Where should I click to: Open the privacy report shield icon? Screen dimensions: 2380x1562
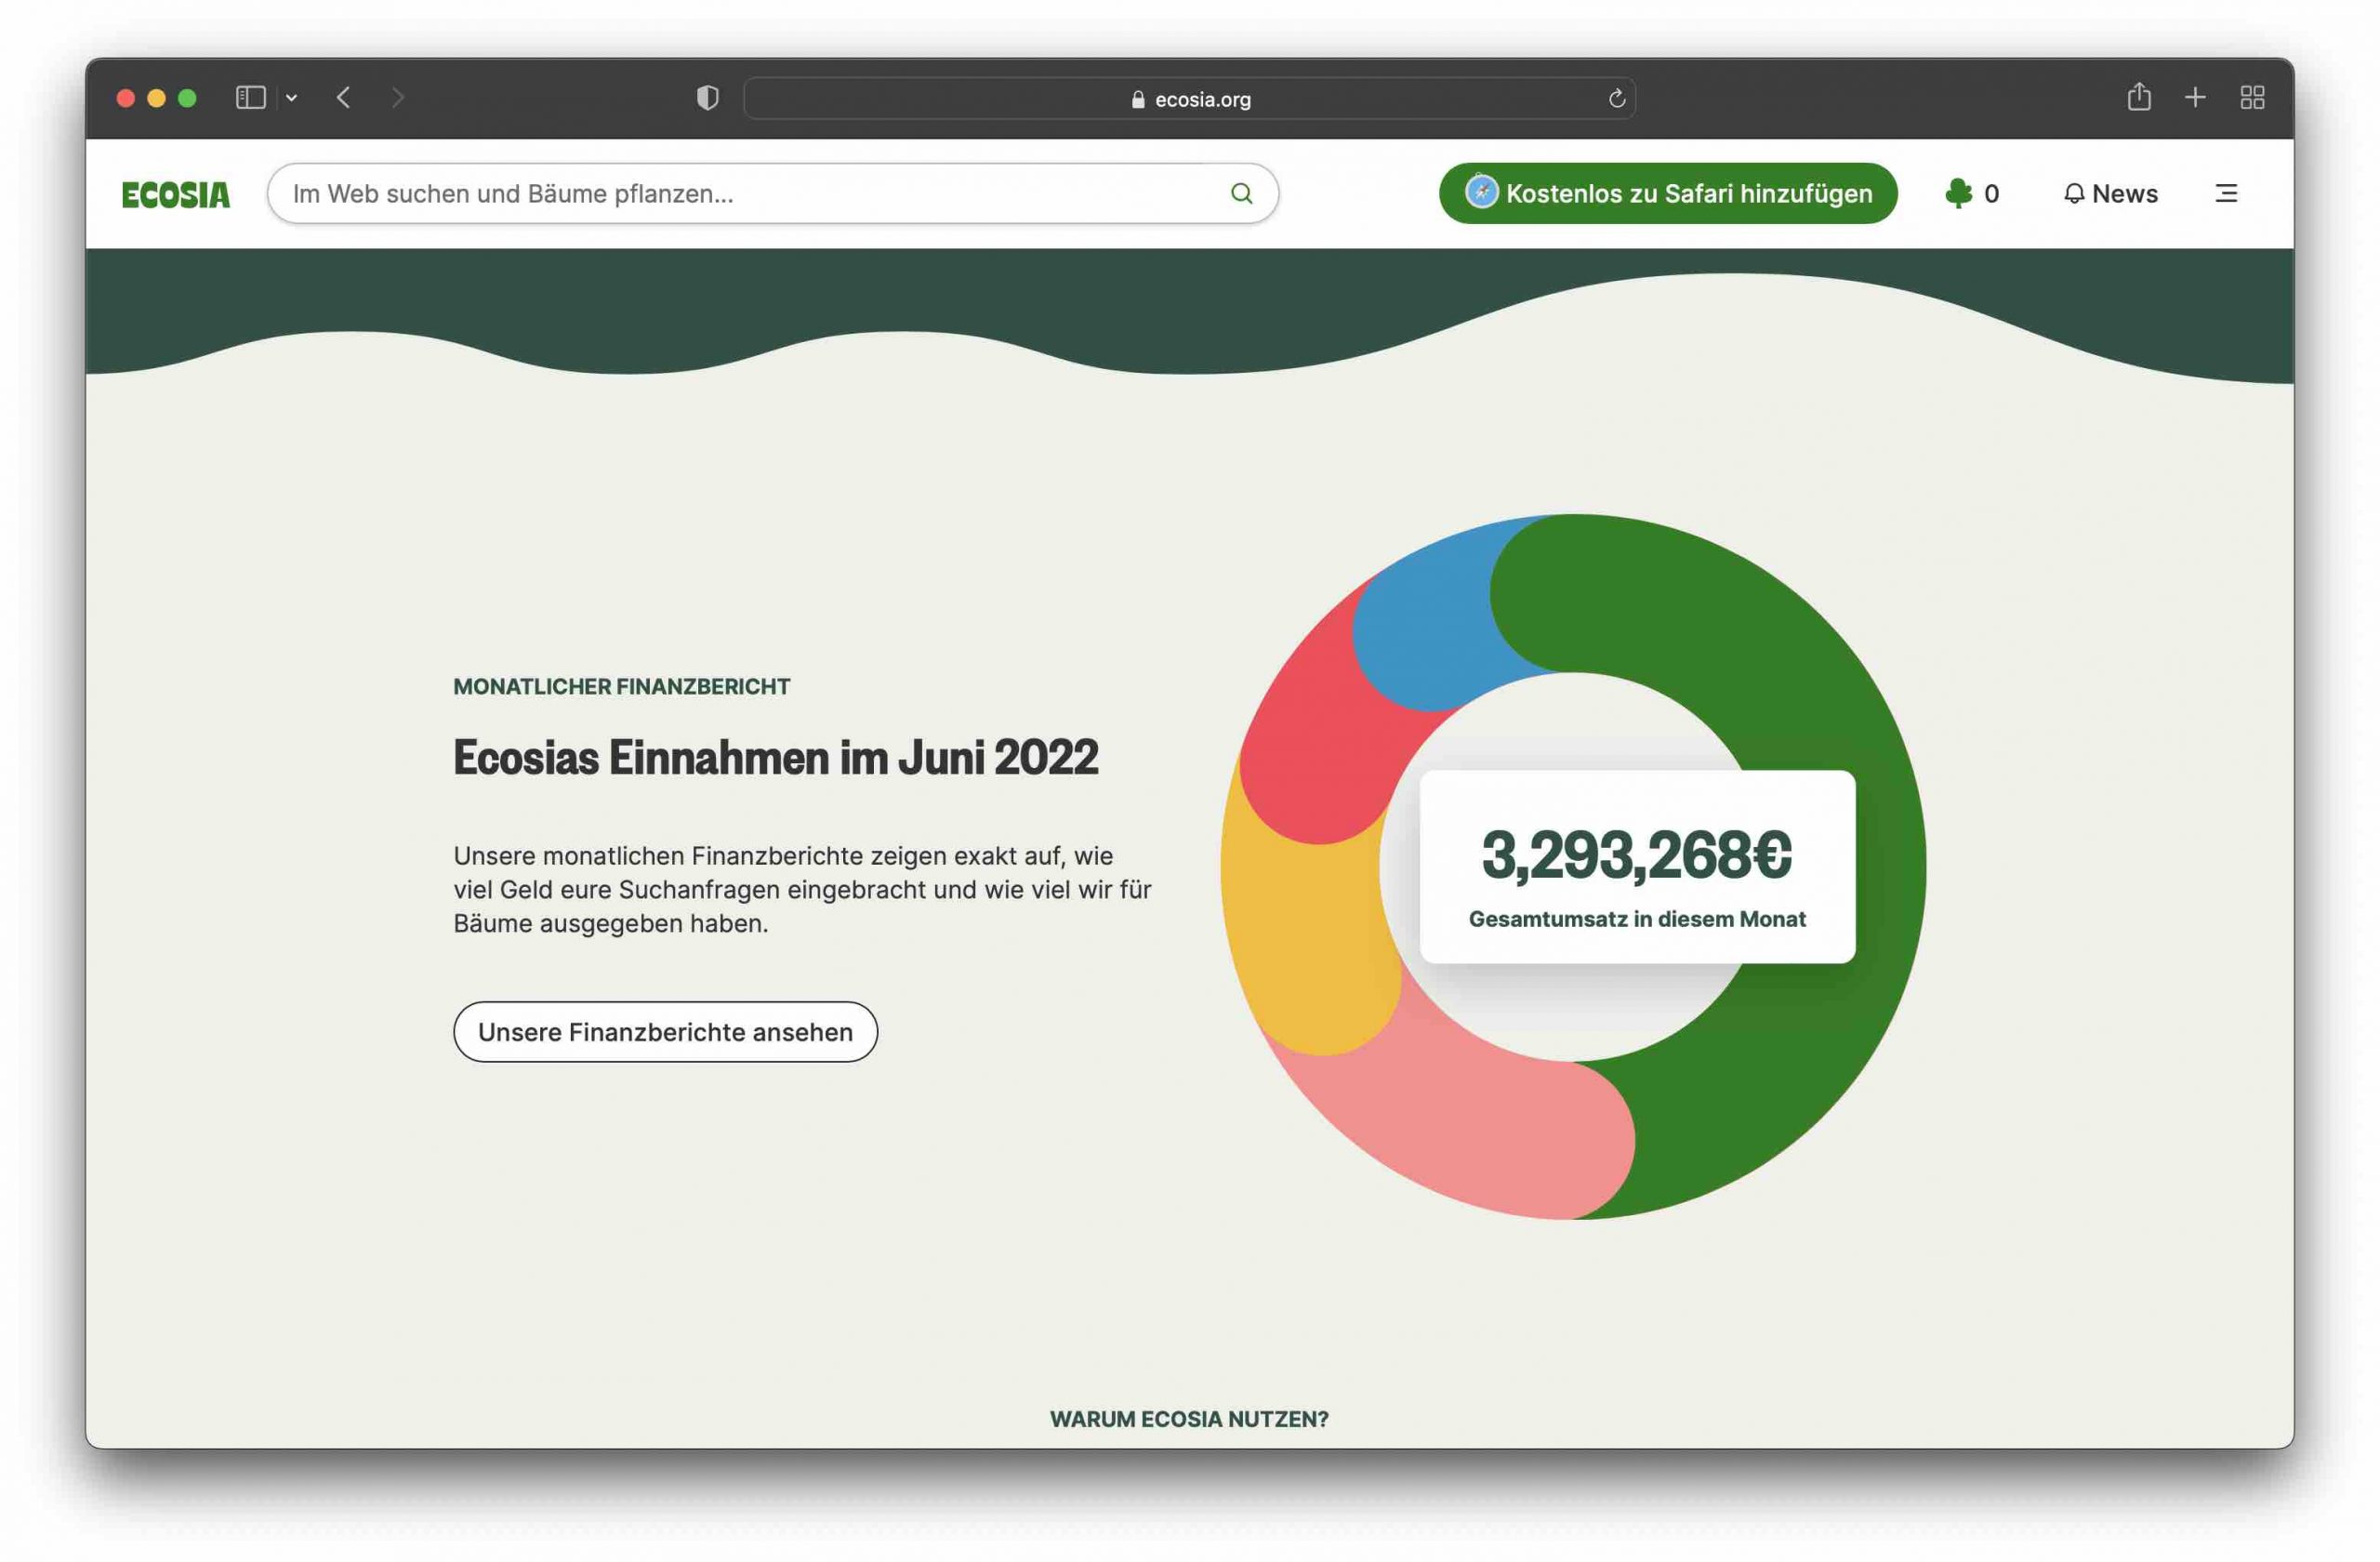pyautogui.click(x=707, y=98)
